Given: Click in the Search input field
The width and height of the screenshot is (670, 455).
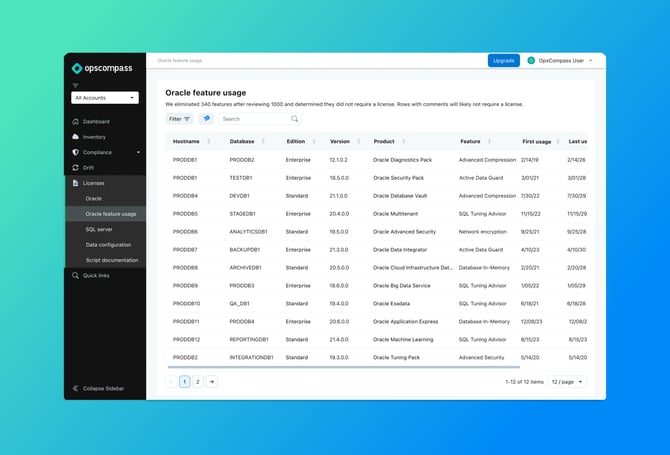Looking at the screenshot, I should [x=260, y=119].
